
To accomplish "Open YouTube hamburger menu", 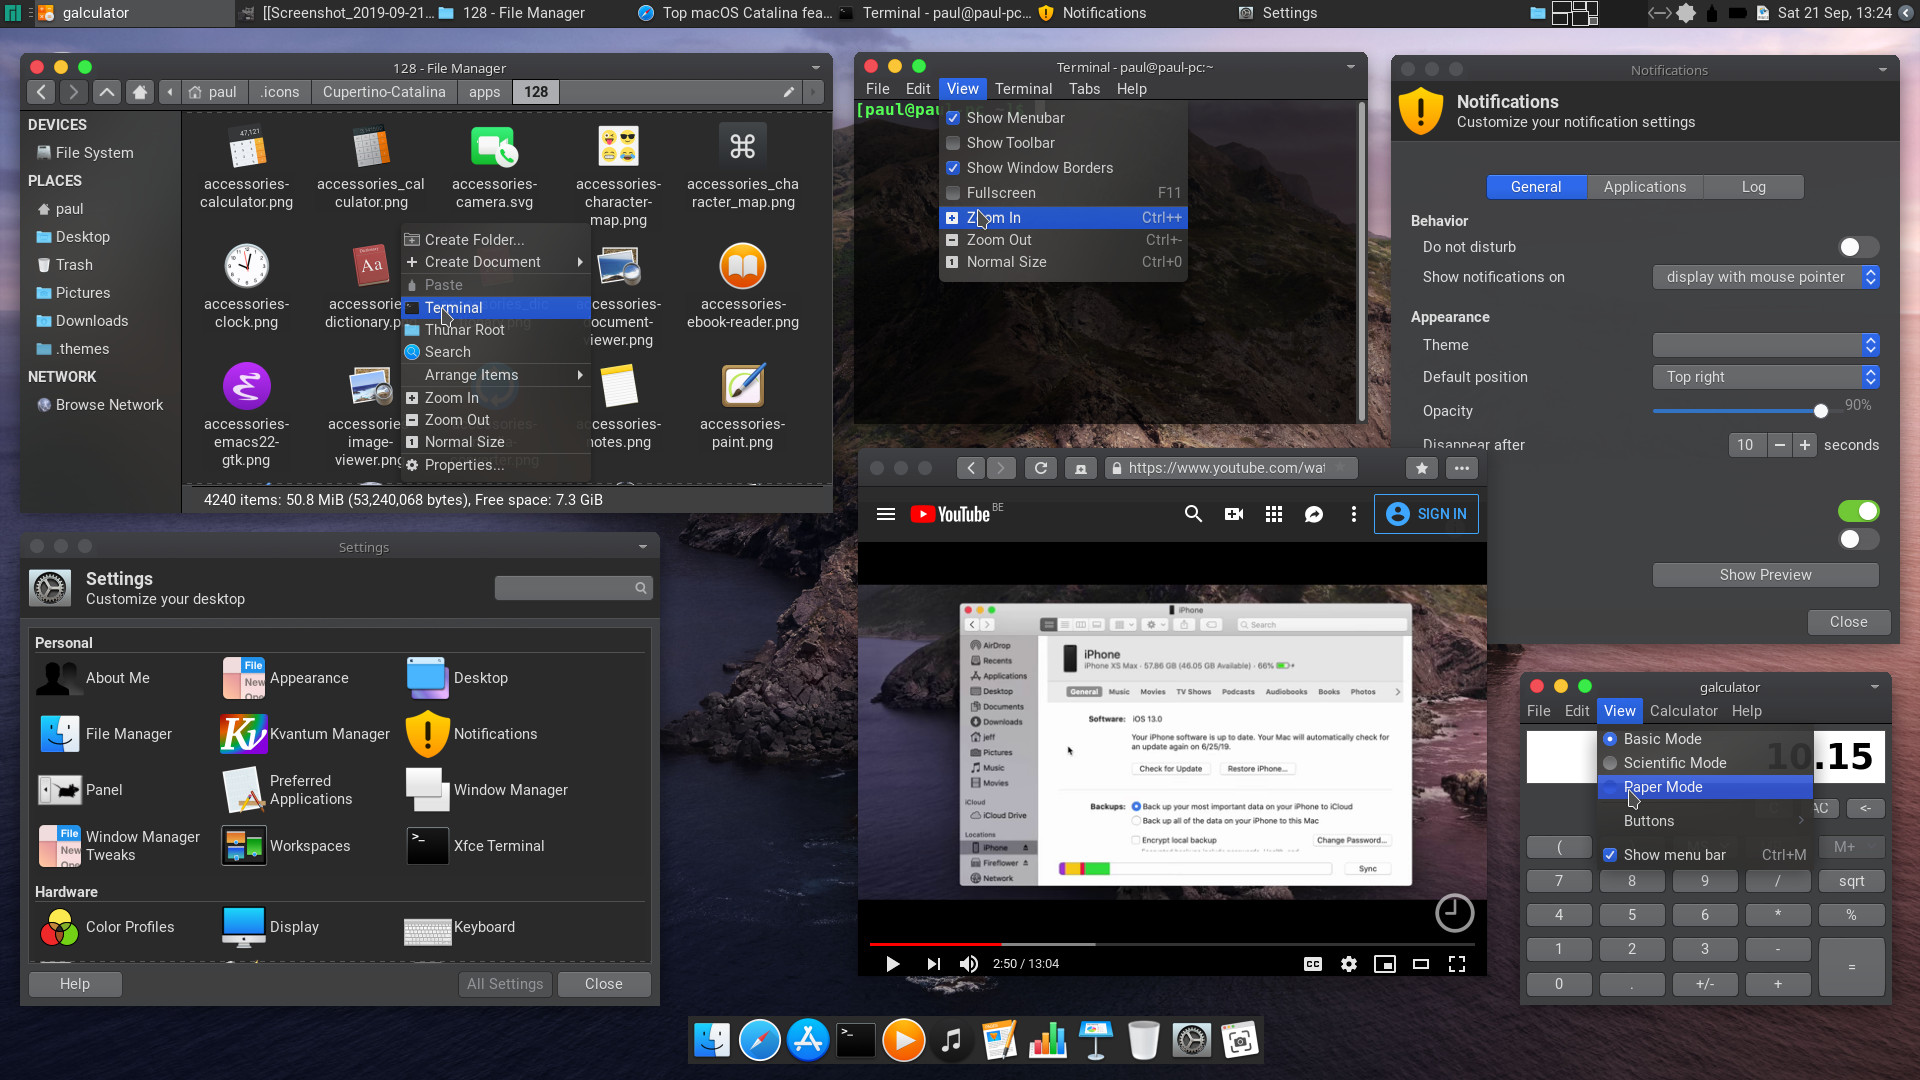I will [885, 514].
